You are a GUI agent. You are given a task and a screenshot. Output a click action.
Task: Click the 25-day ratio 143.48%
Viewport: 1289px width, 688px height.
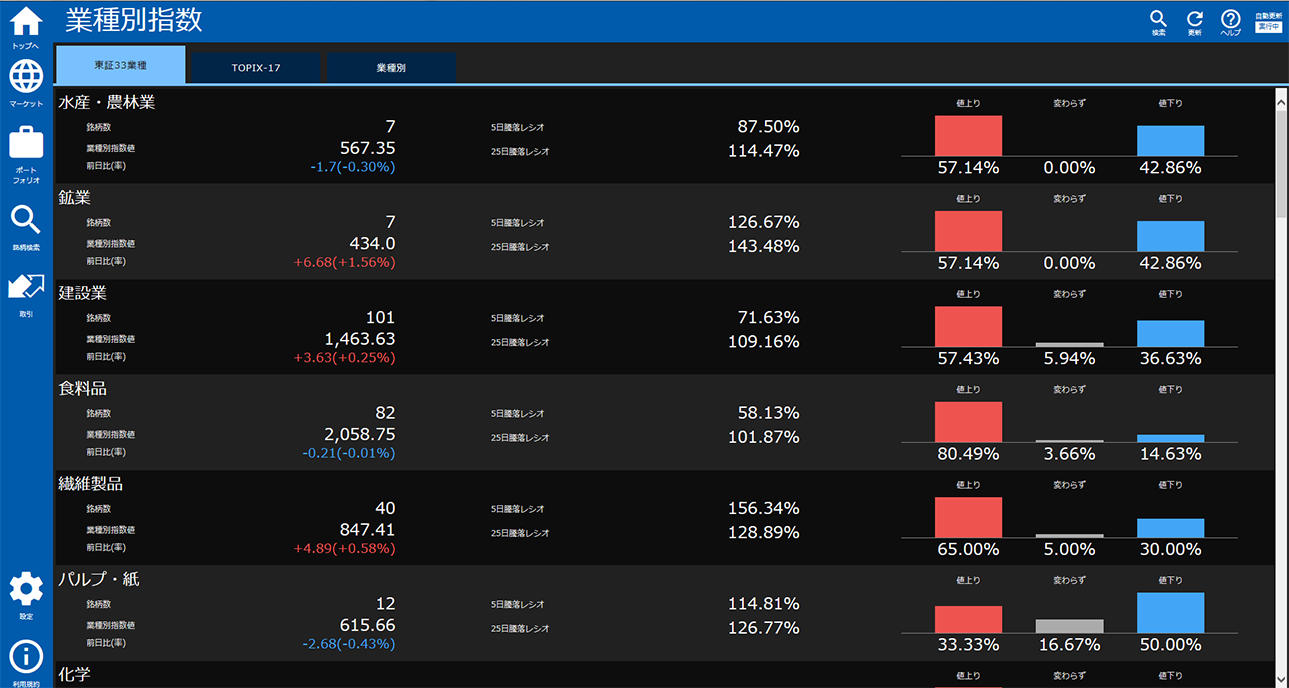tap(763, 246)
